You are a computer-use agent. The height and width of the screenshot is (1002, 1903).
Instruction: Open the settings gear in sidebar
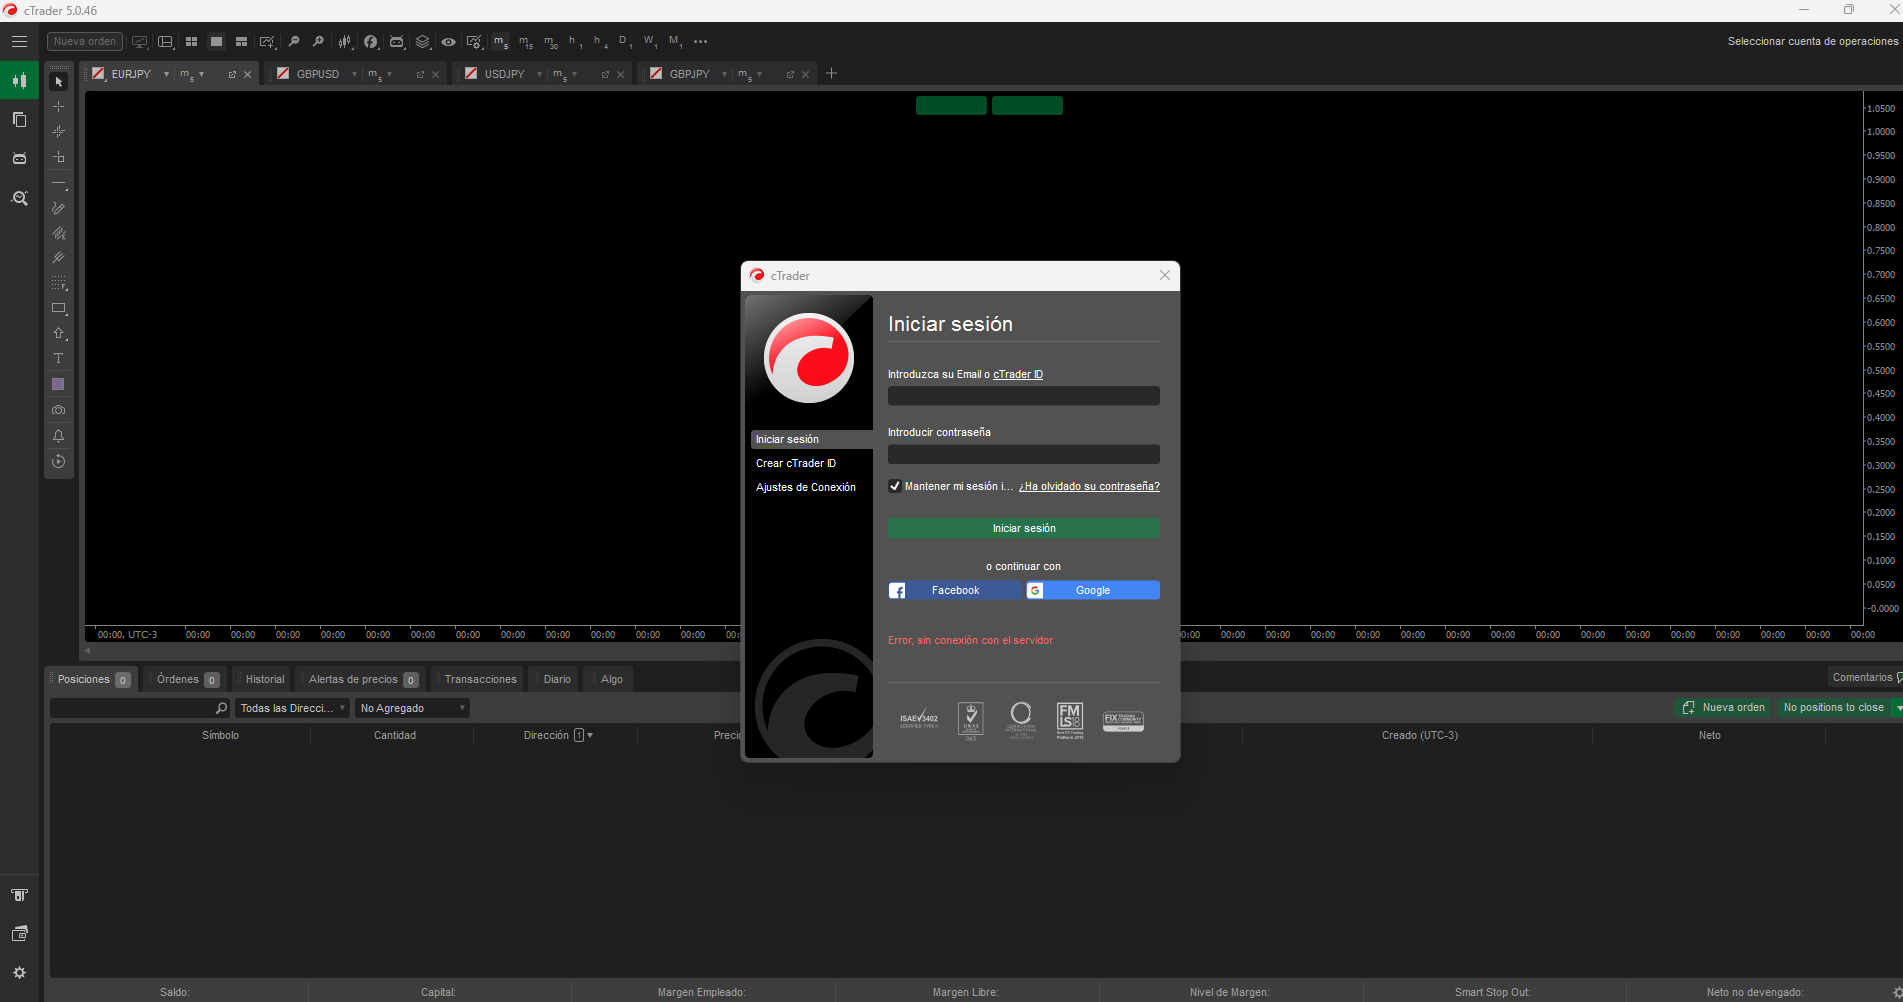tap(19, 972)
